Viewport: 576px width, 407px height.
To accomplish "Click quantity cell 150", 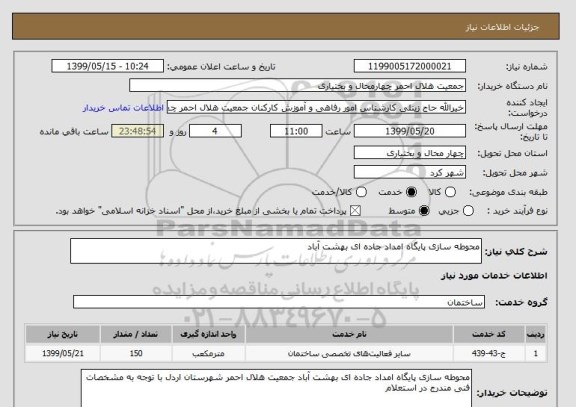I will point(136,354).
